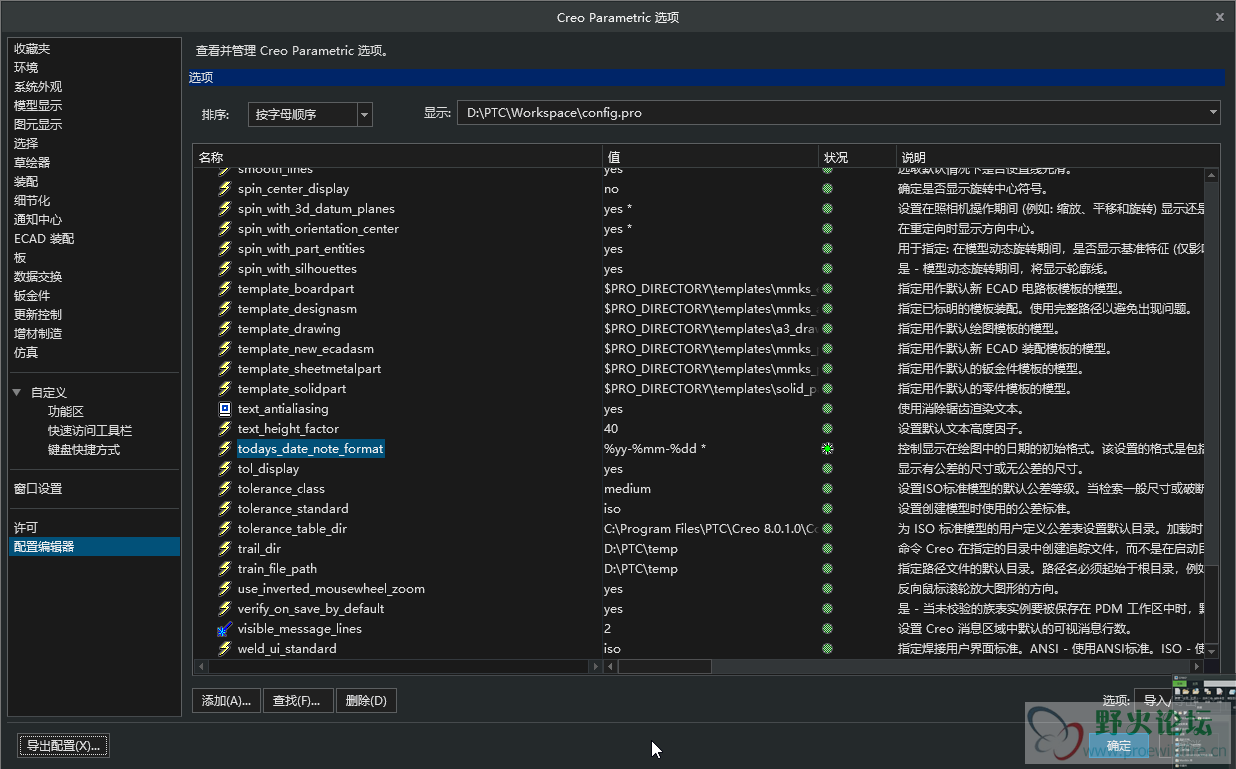The width and height of the screenshot is (1236, 769).
Task: Confirm with the 确定 button
Action: 1119,746
